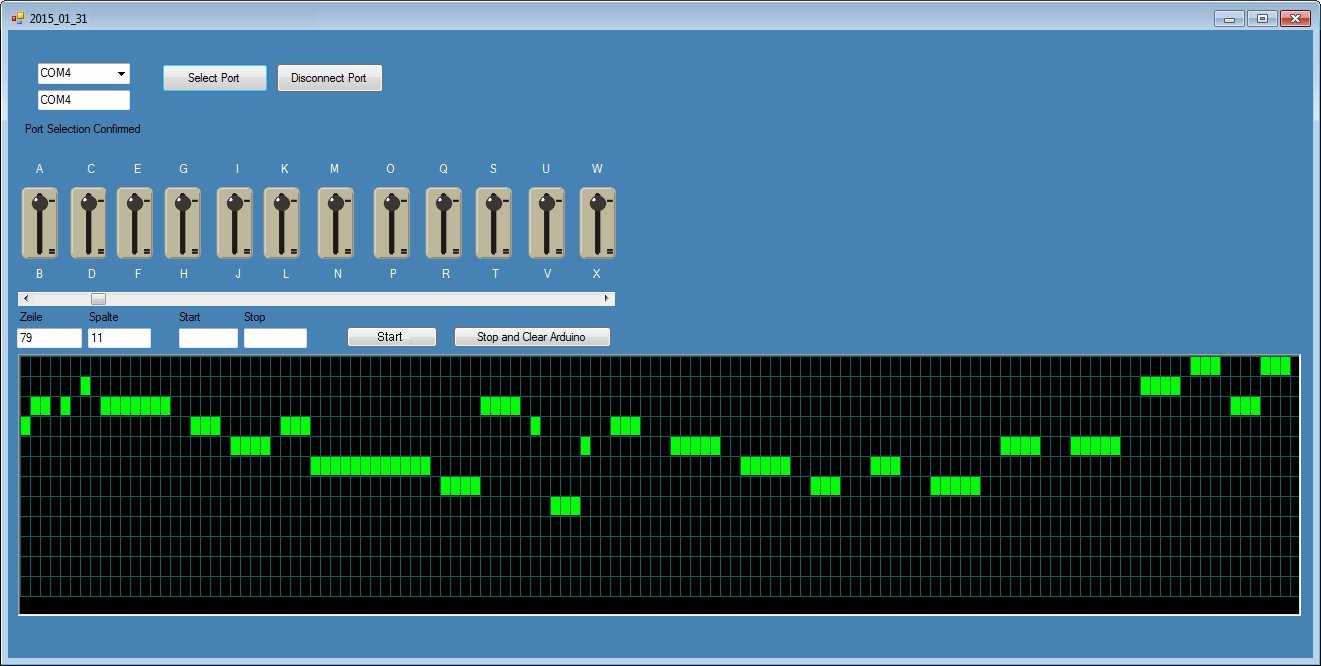Toggle the E/F switch
Viewport: 1321px width, 666px height.
tap(135, 223)
